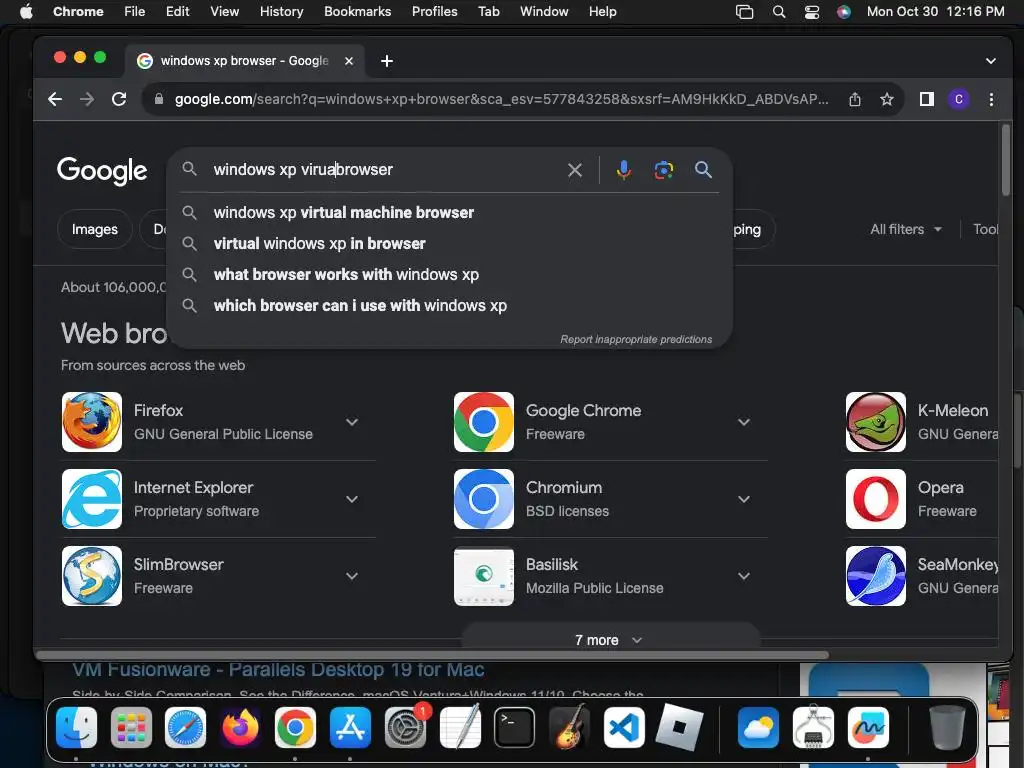Viewport: 1024px width, 768px height.
Task: Bookmark this page with the star icon
Action: click(x=886, y=99)
